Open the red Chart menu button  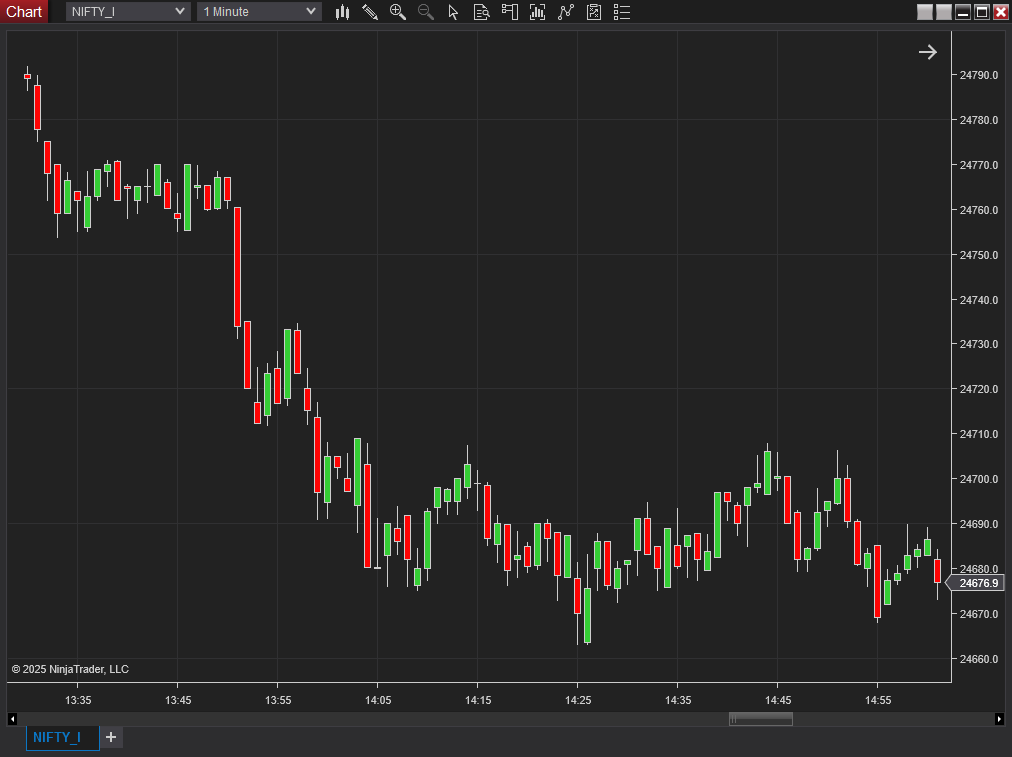pos(24,11)
